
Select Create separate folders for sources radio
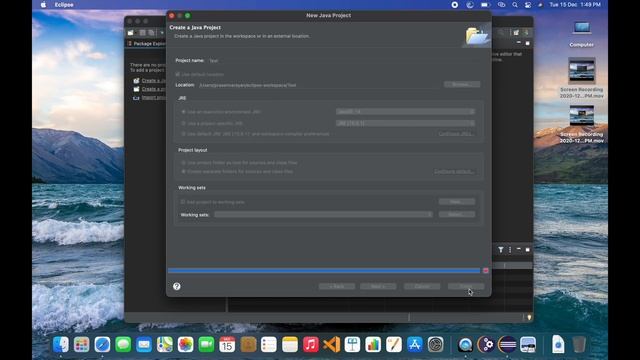[184, 171]
